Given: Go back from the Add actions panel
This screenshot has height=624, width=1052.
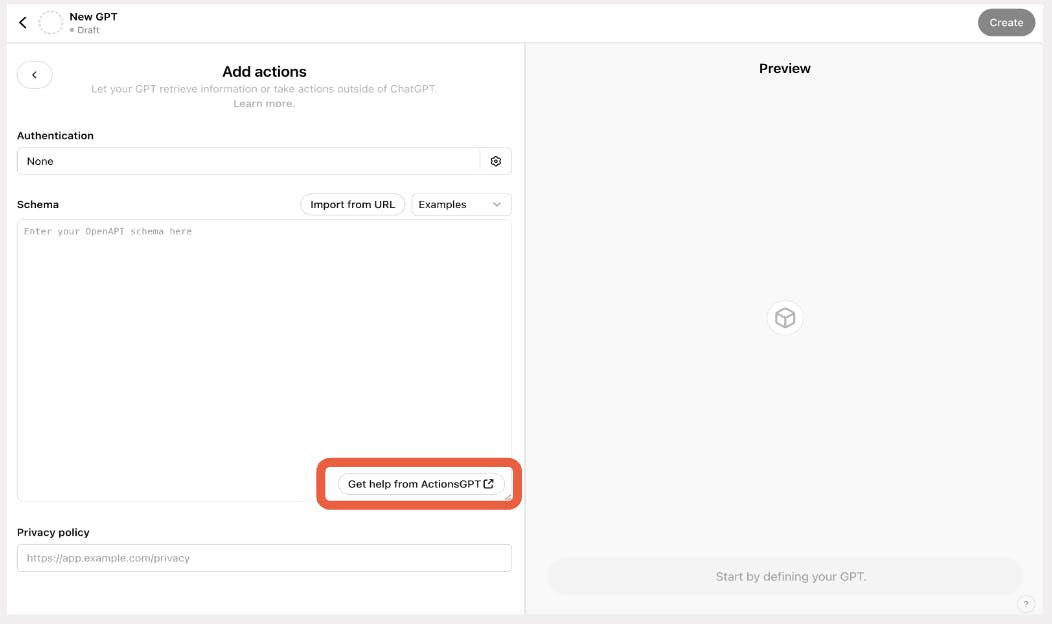Looking at the screenshot, I should 35,75.
